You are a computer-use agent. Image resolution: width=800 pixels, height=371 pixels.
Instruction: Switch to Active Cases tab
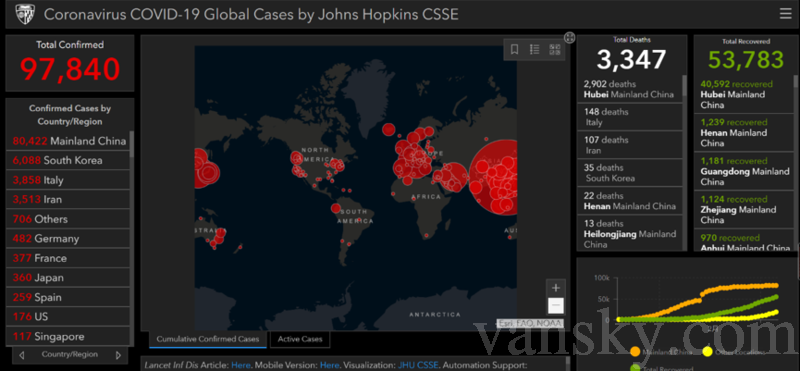[x=300, y=339]
